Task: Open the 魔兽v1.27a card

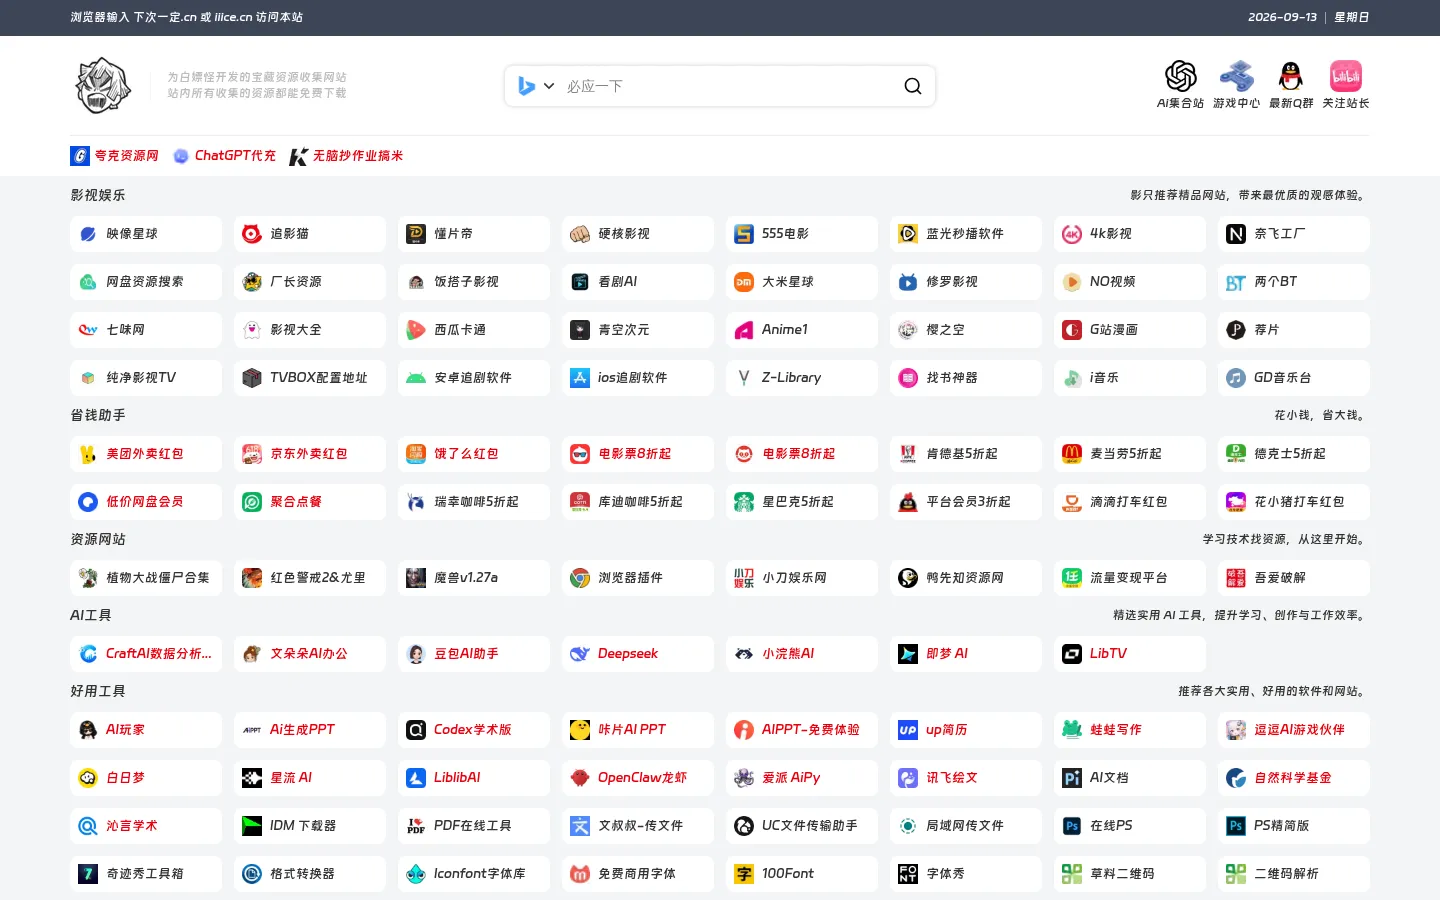Action: pyautogui.click(x=474, y=578)
